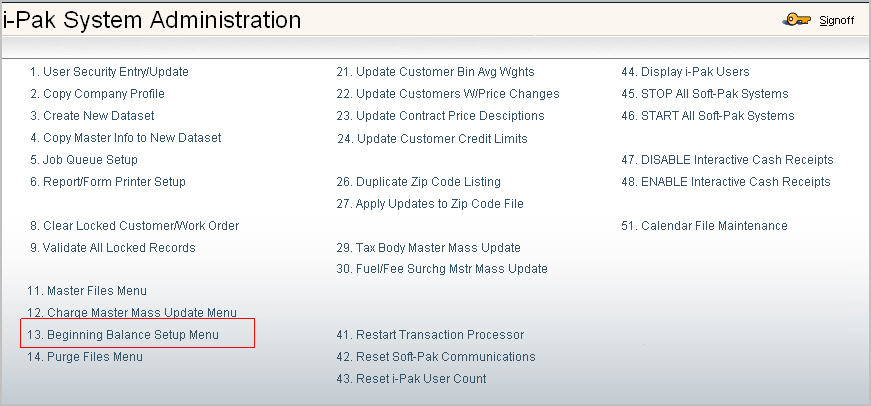
Task: Open Create New Dataset
Action: pos(92,116)
